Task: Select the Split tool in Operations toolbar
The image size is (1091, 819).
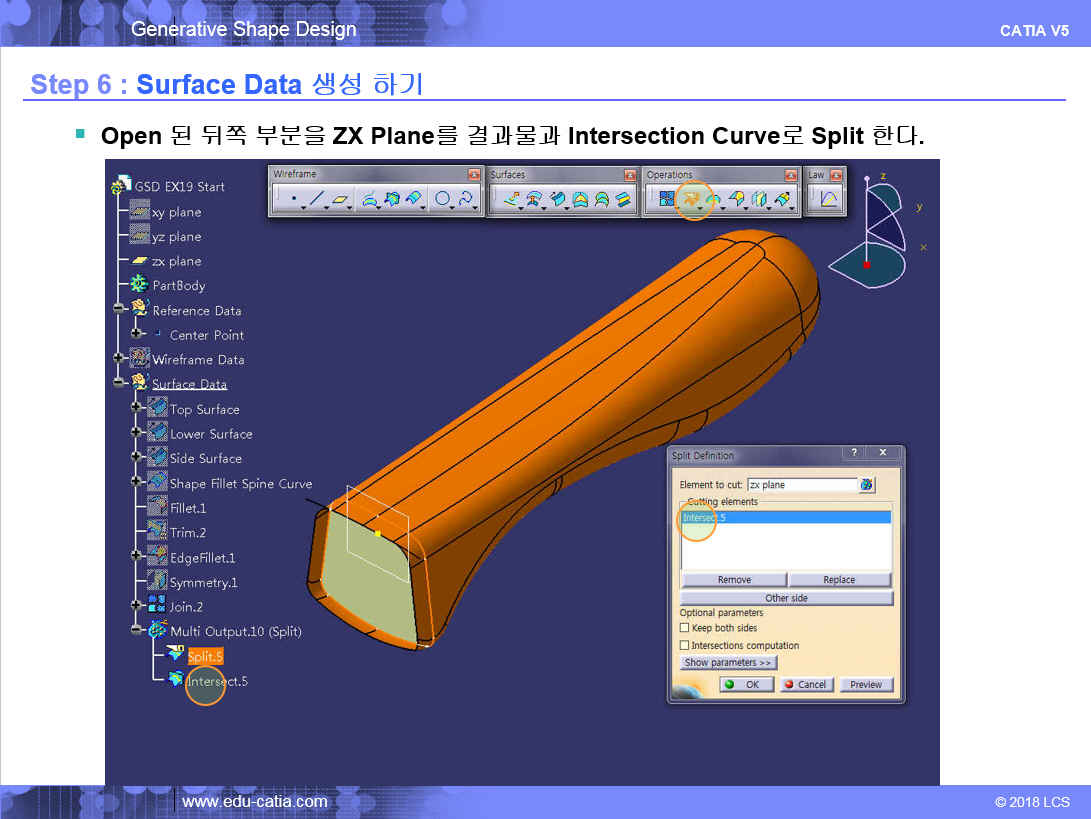Action: pos(690,199)
